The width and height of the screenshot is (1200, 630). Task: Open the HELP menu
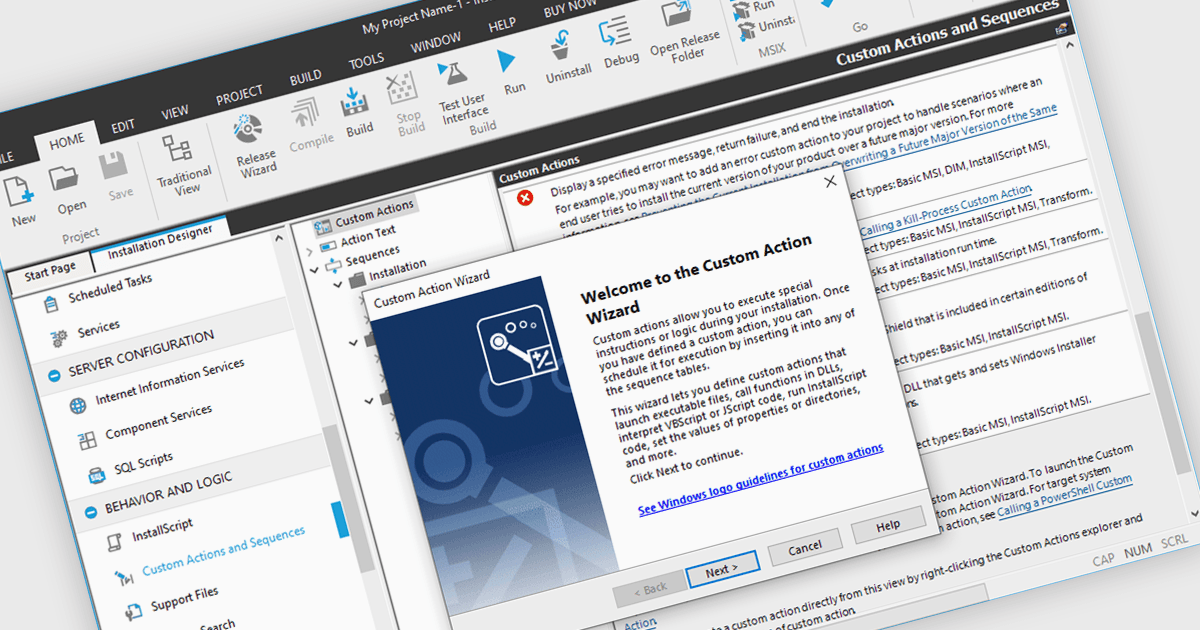click(x=502, y=27)
